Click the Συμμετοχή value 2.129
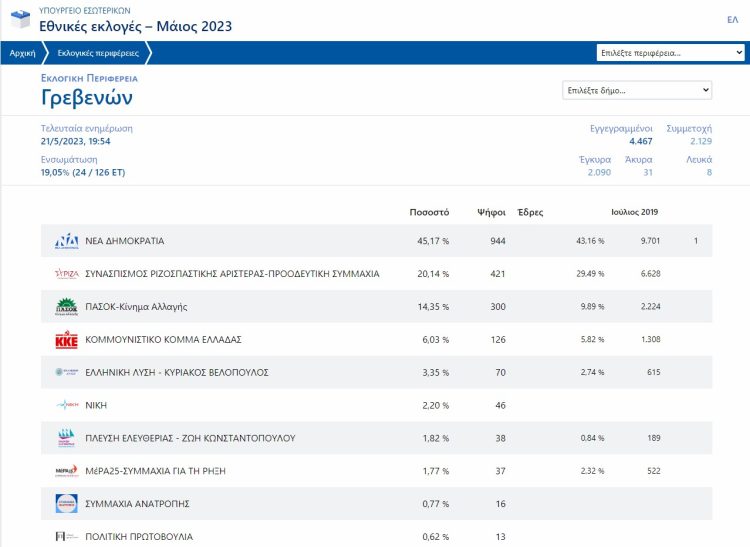Viewport: 750px width, 547px height. (x=701, y=141)
